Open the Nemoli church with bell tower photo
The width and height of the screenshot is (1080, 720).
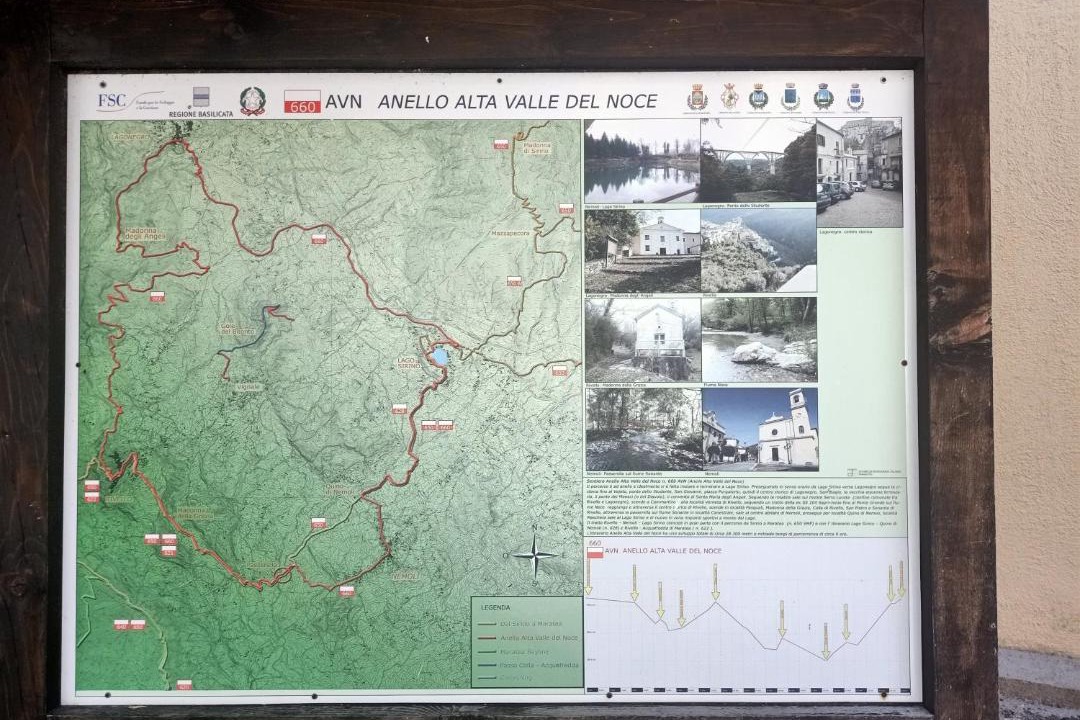coord(760,429)
